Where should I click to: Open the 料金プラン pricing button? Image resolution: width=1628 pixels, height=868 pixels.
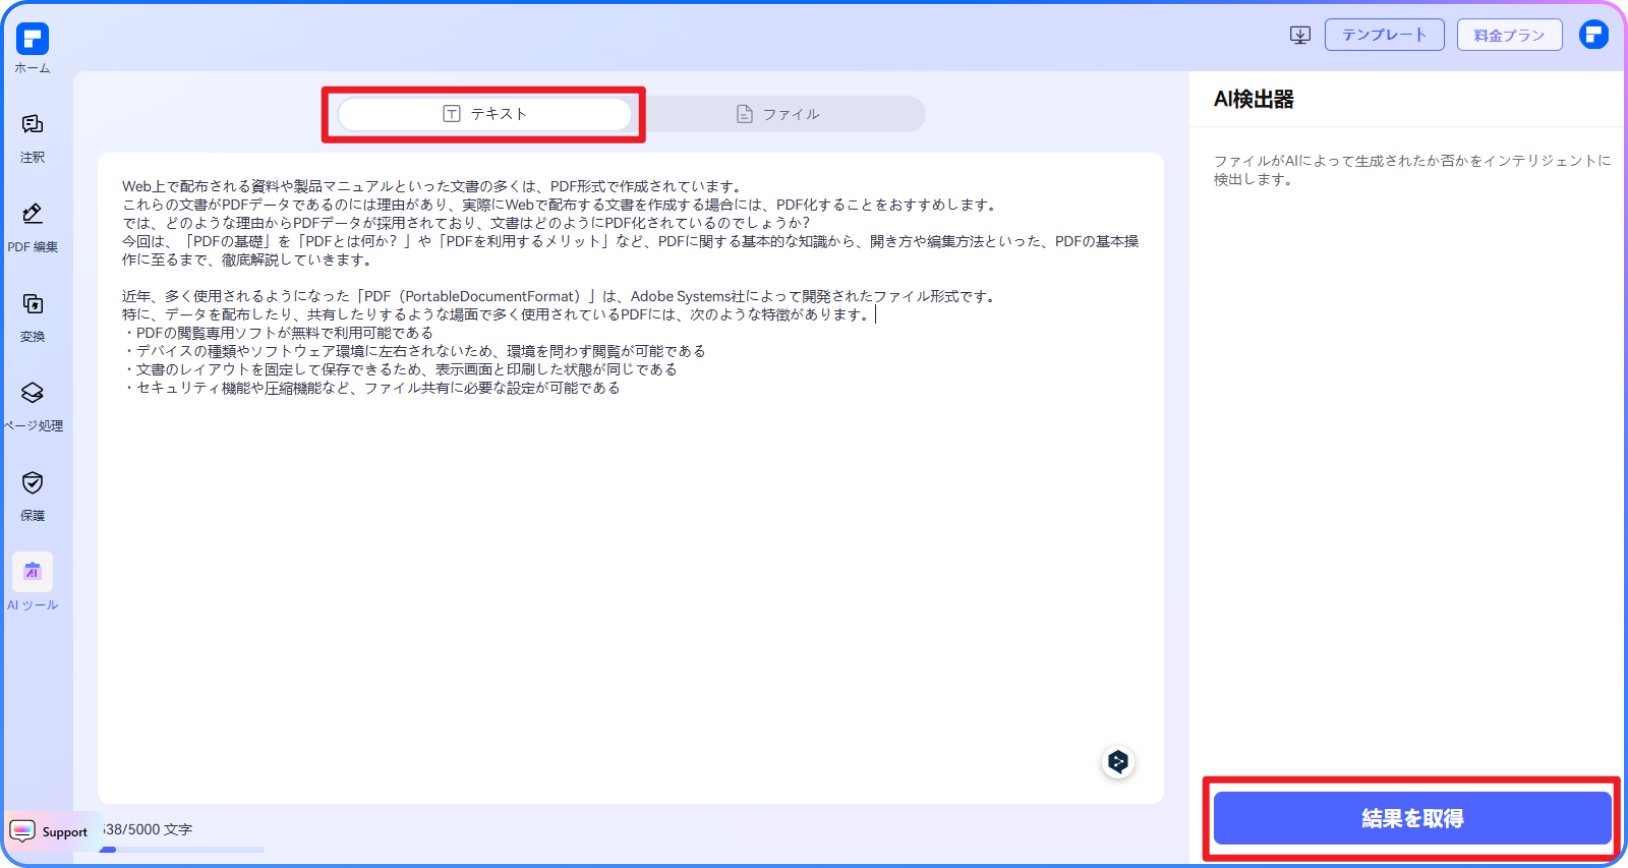point(1509,35)
